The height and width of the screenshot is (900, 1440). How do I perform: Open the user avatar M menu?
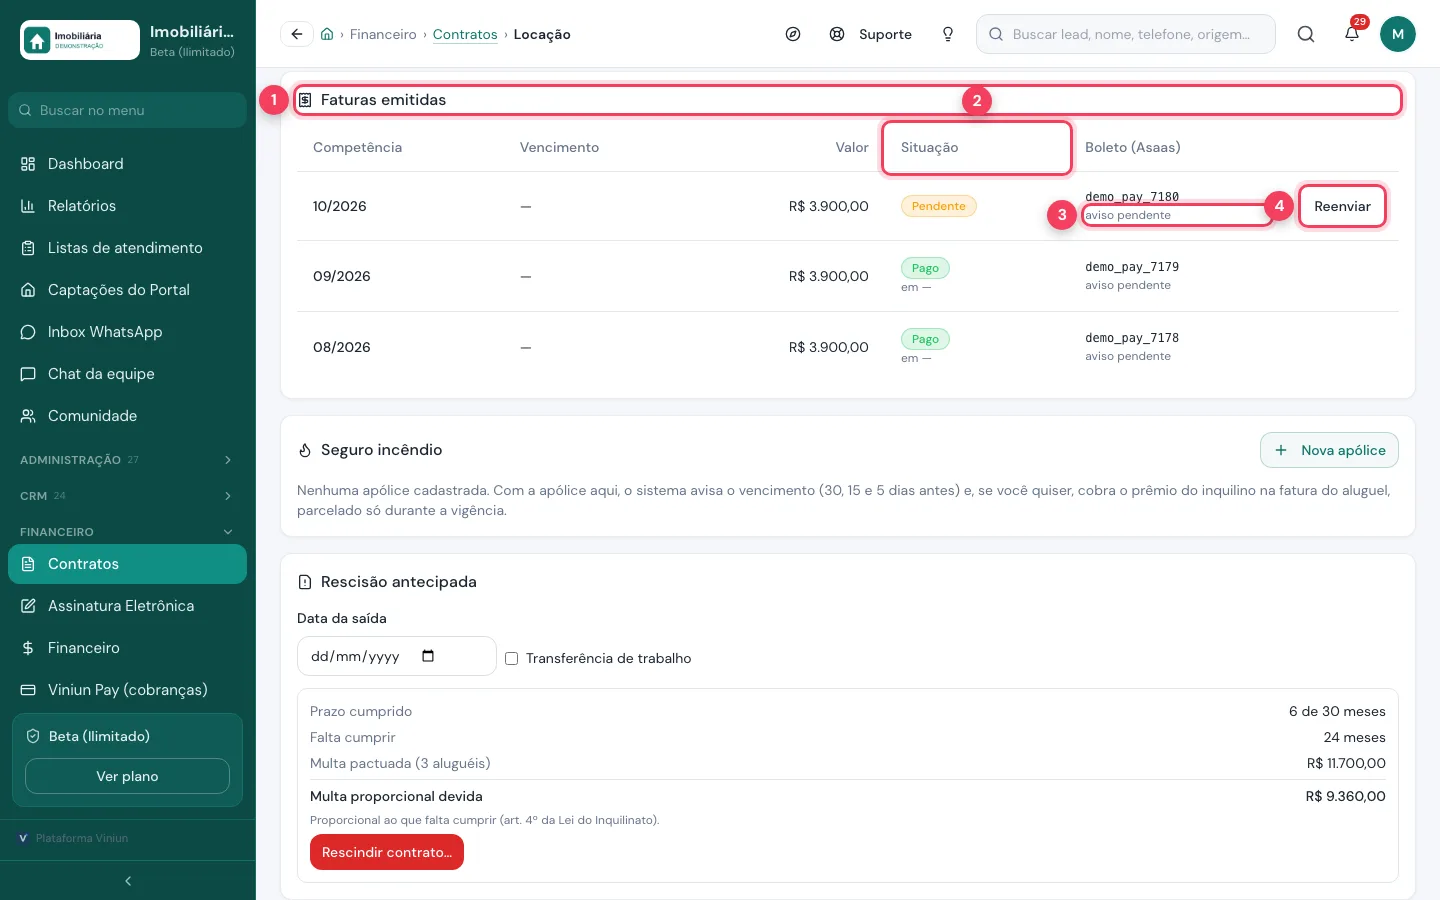(x=1398, y=34)
